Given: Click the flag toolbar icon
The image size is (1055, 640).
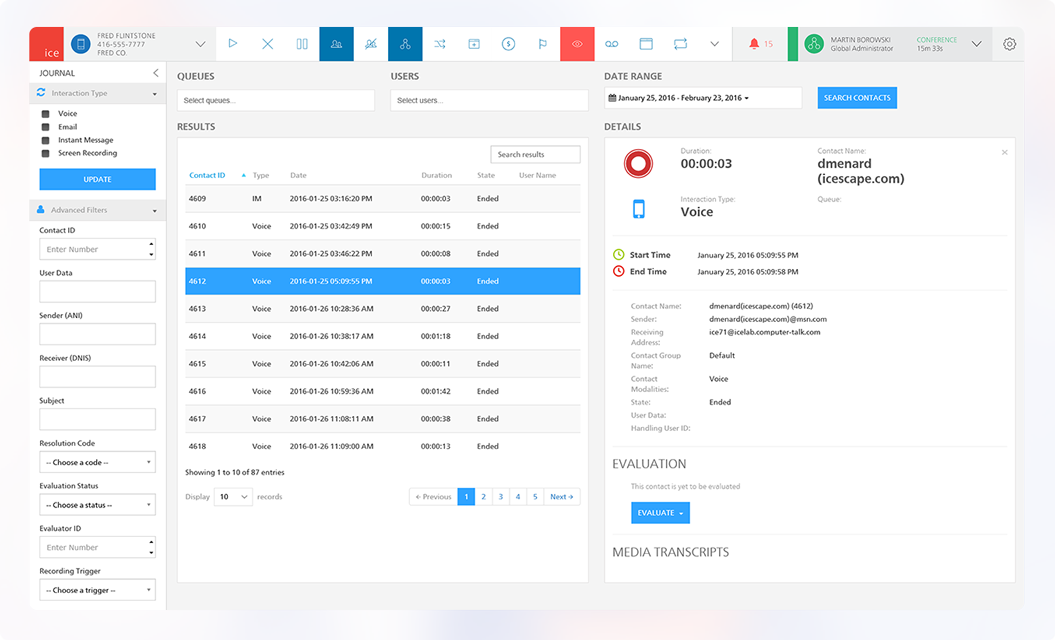Looking at the screenshot, I should coord(543,44).
